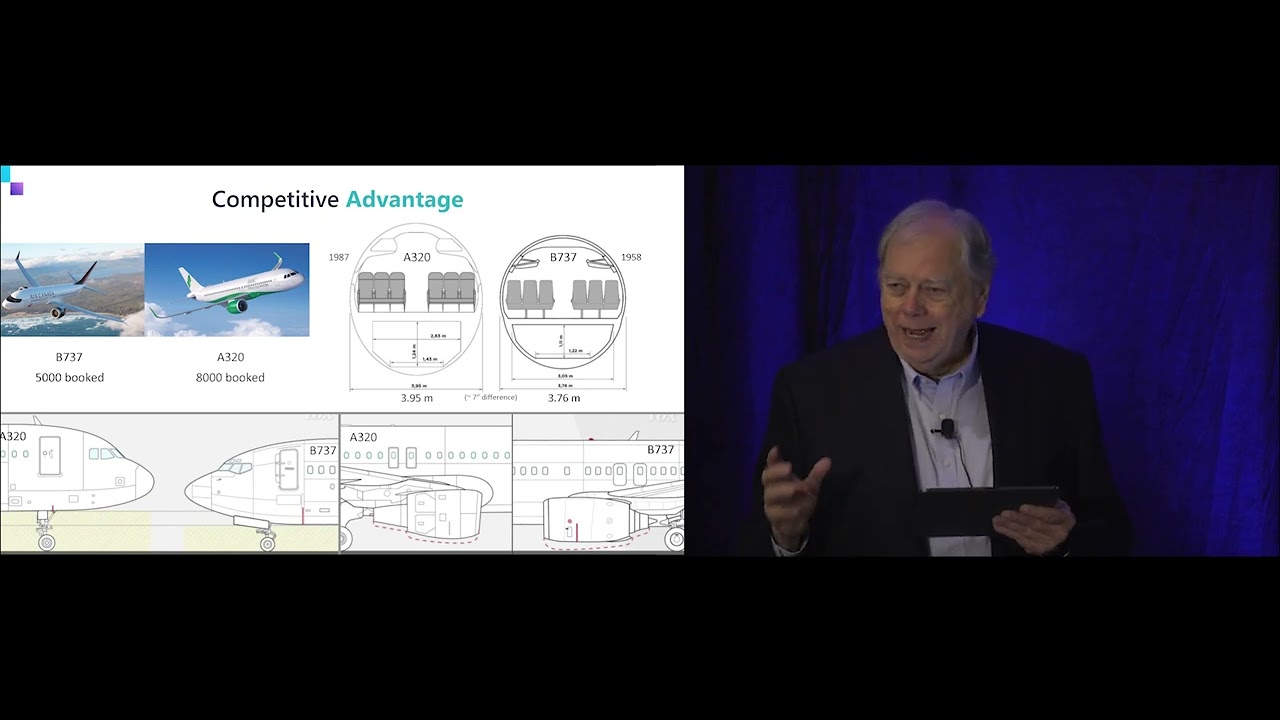The width and height of the screenshot is (1280, 720).
Task: Click 'A320' label in the nose drawing
Action: tap(13, 437)
